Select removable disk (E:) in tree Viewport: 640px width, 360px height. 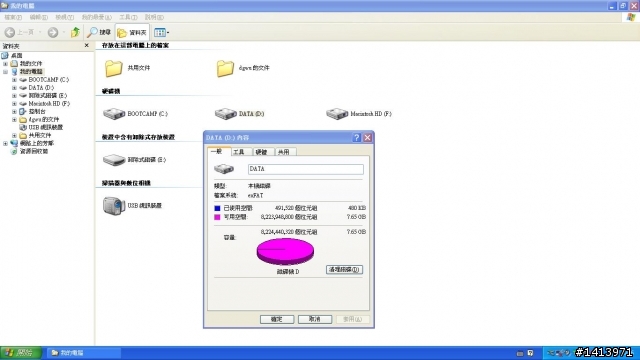[48, 96]
